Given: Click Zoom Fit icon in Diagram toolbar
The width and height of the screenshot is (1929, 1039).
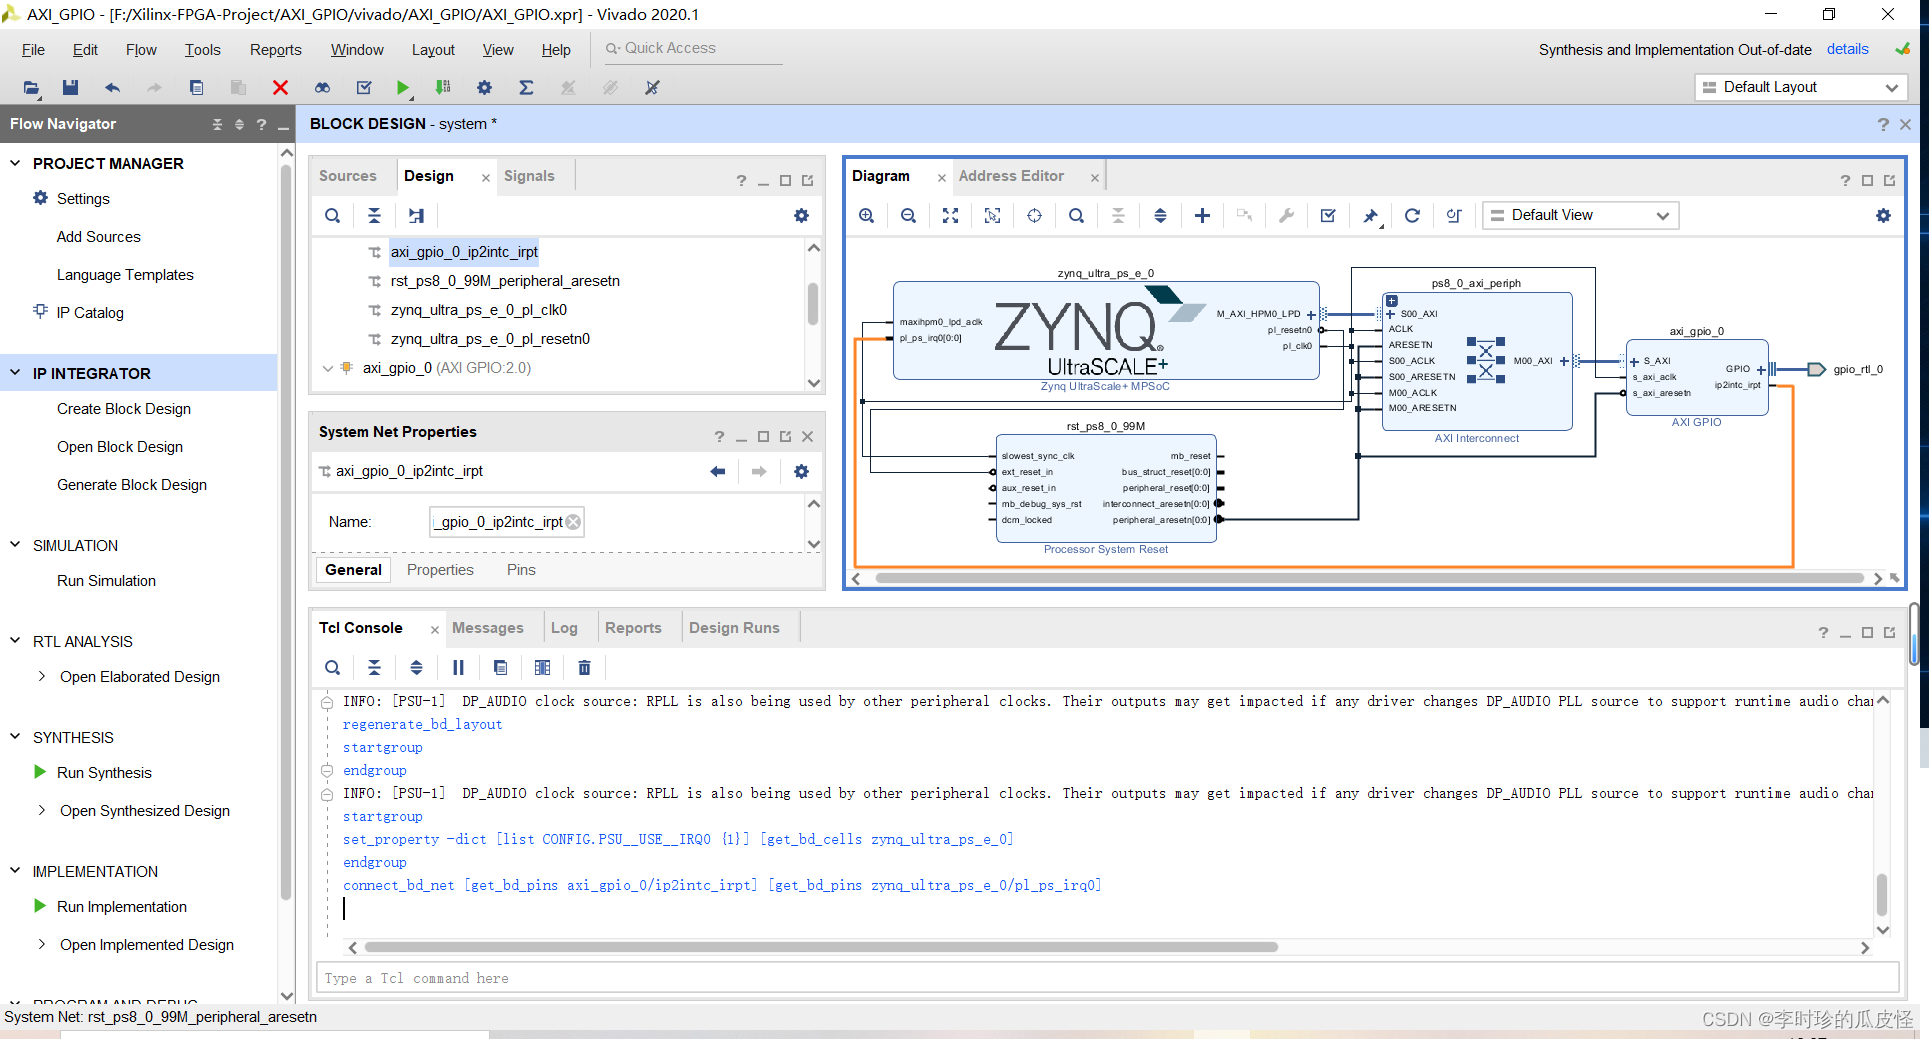Looking at the screenshot, I should coord(951,216).
